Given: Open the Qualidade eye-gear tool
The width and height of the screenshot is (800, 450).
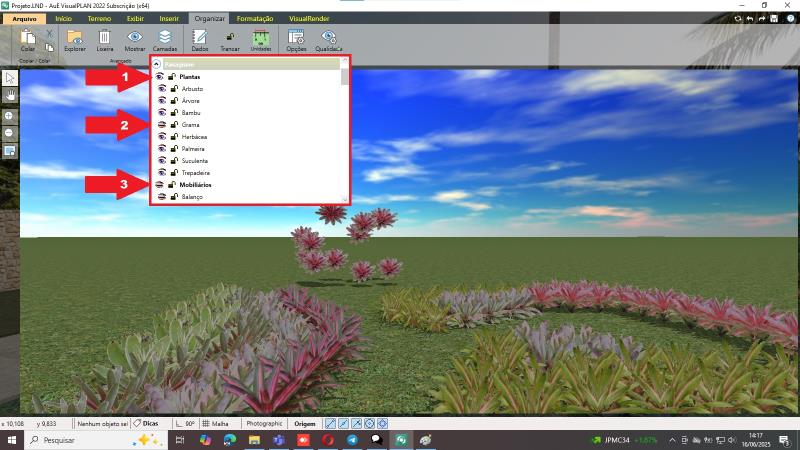Looking at the screenshot, I should coord(329,40).
